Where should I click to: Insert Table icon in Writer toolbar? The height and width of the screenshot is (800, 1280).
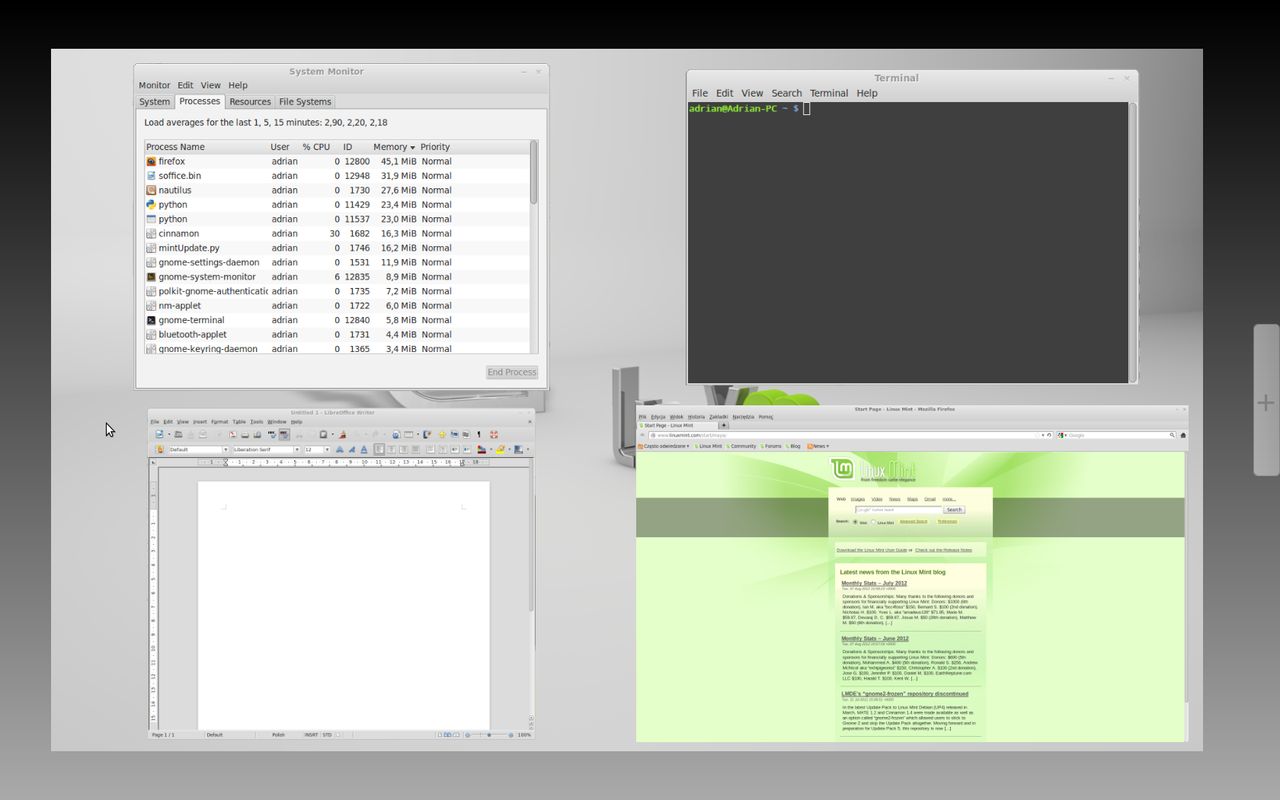coord(408,434)
